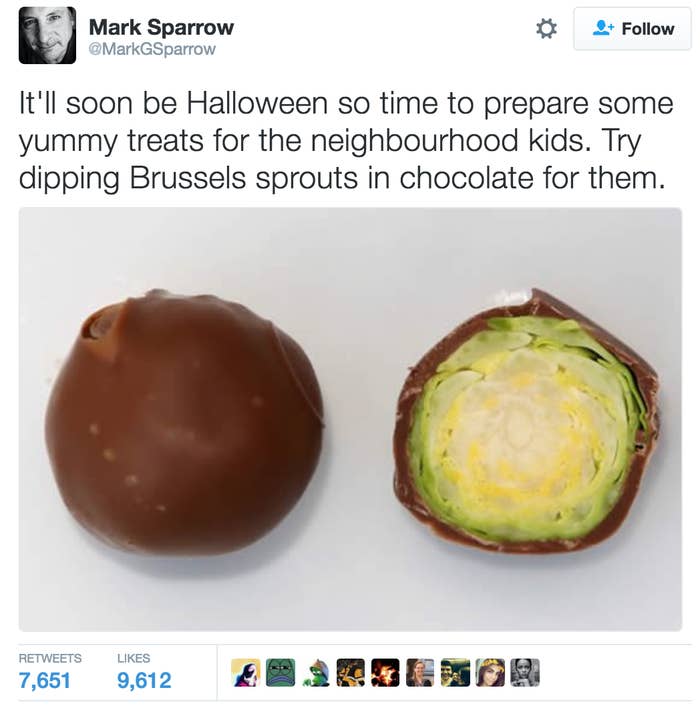Screen dimensions: 700x708
Task: Open the fiery dark liker avatar
Action: 385,672
